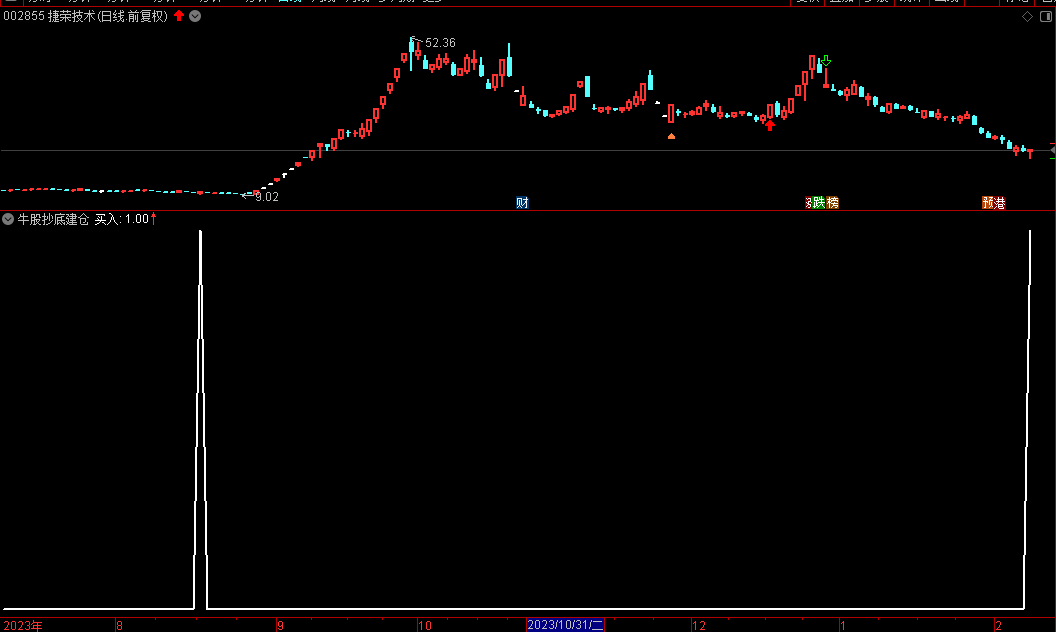Open the 预 event marker
Image resolution: width=1056 pixels, height=632 pixels.
pyautogui.click(x=988, y=203)
